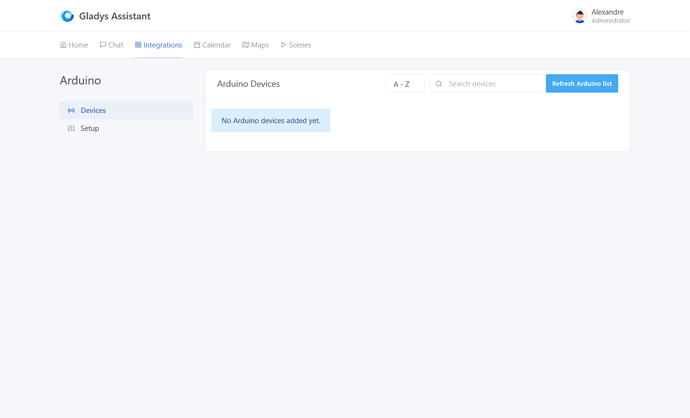This screenshot has width=690, height=418.
Task: View the Scenes tab
Action: 296,45
